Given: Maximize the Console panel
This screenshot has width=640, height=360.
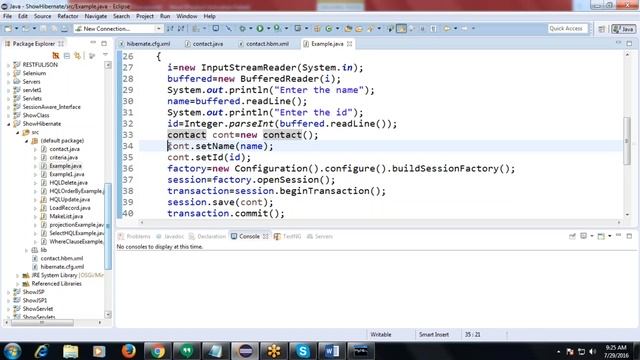Looking at the screenshot, I should pos(629,236).
